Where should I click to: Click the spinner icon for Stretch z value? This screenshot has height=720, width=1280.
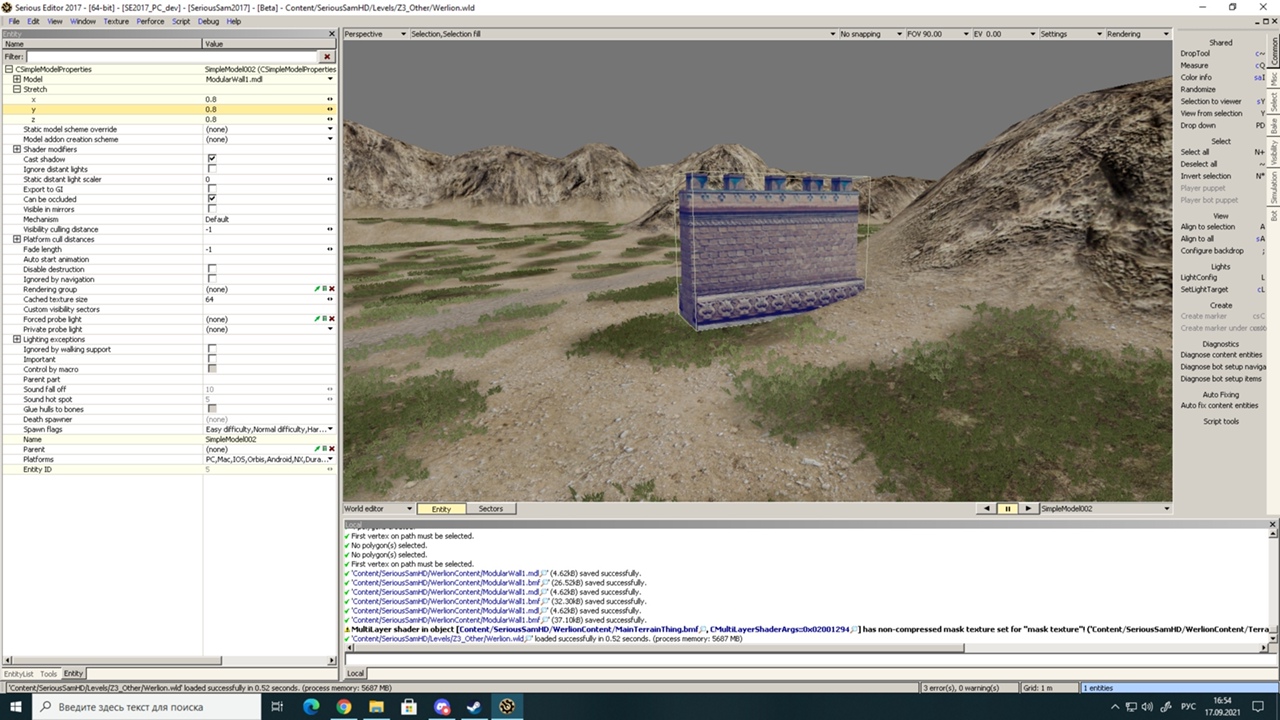(330, 119)
